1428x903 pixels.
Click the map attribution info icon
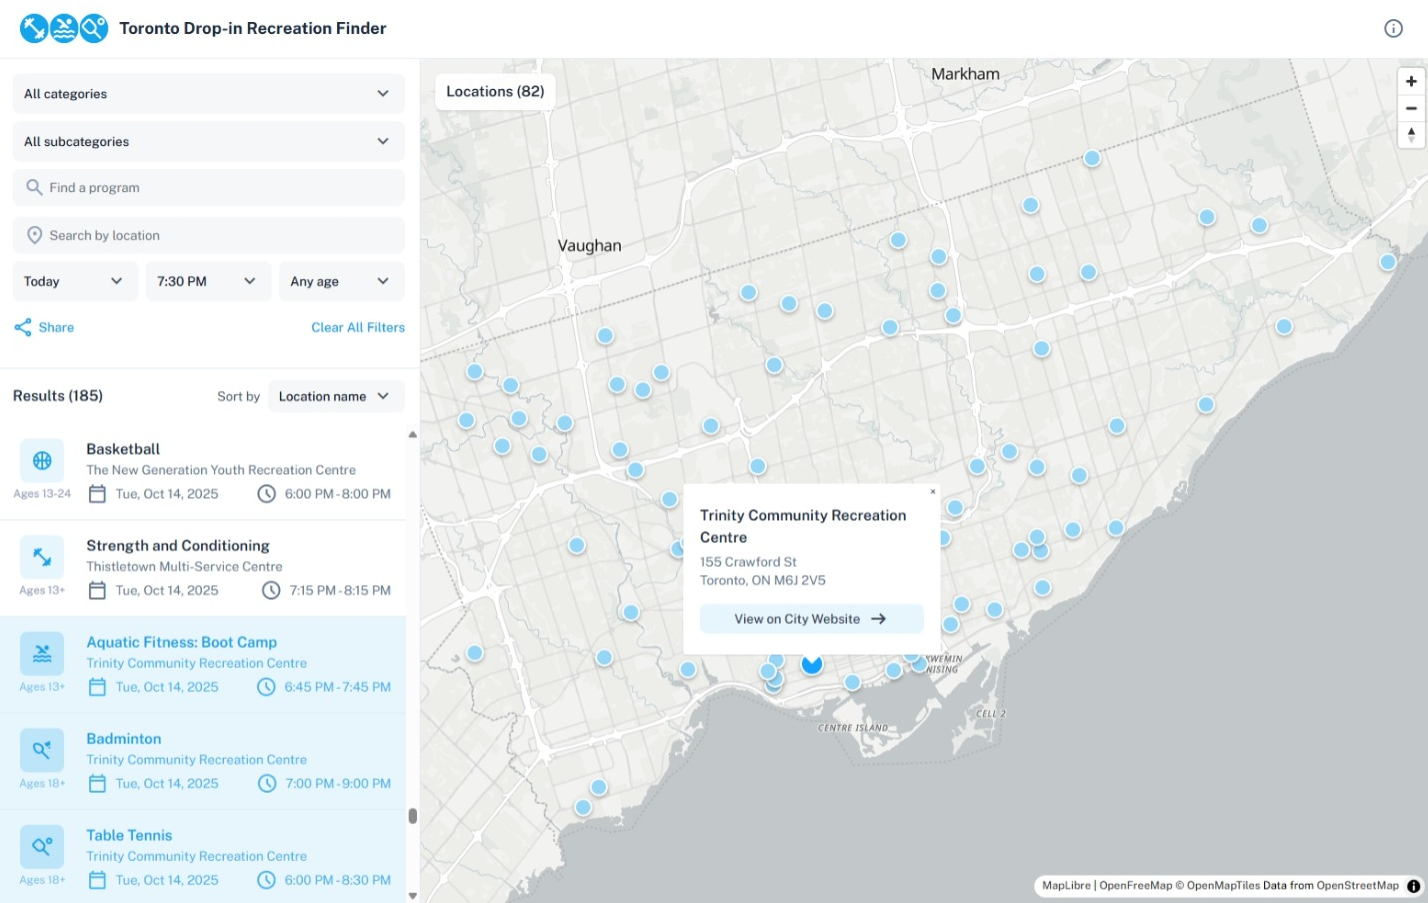(x=1413, y=886)
